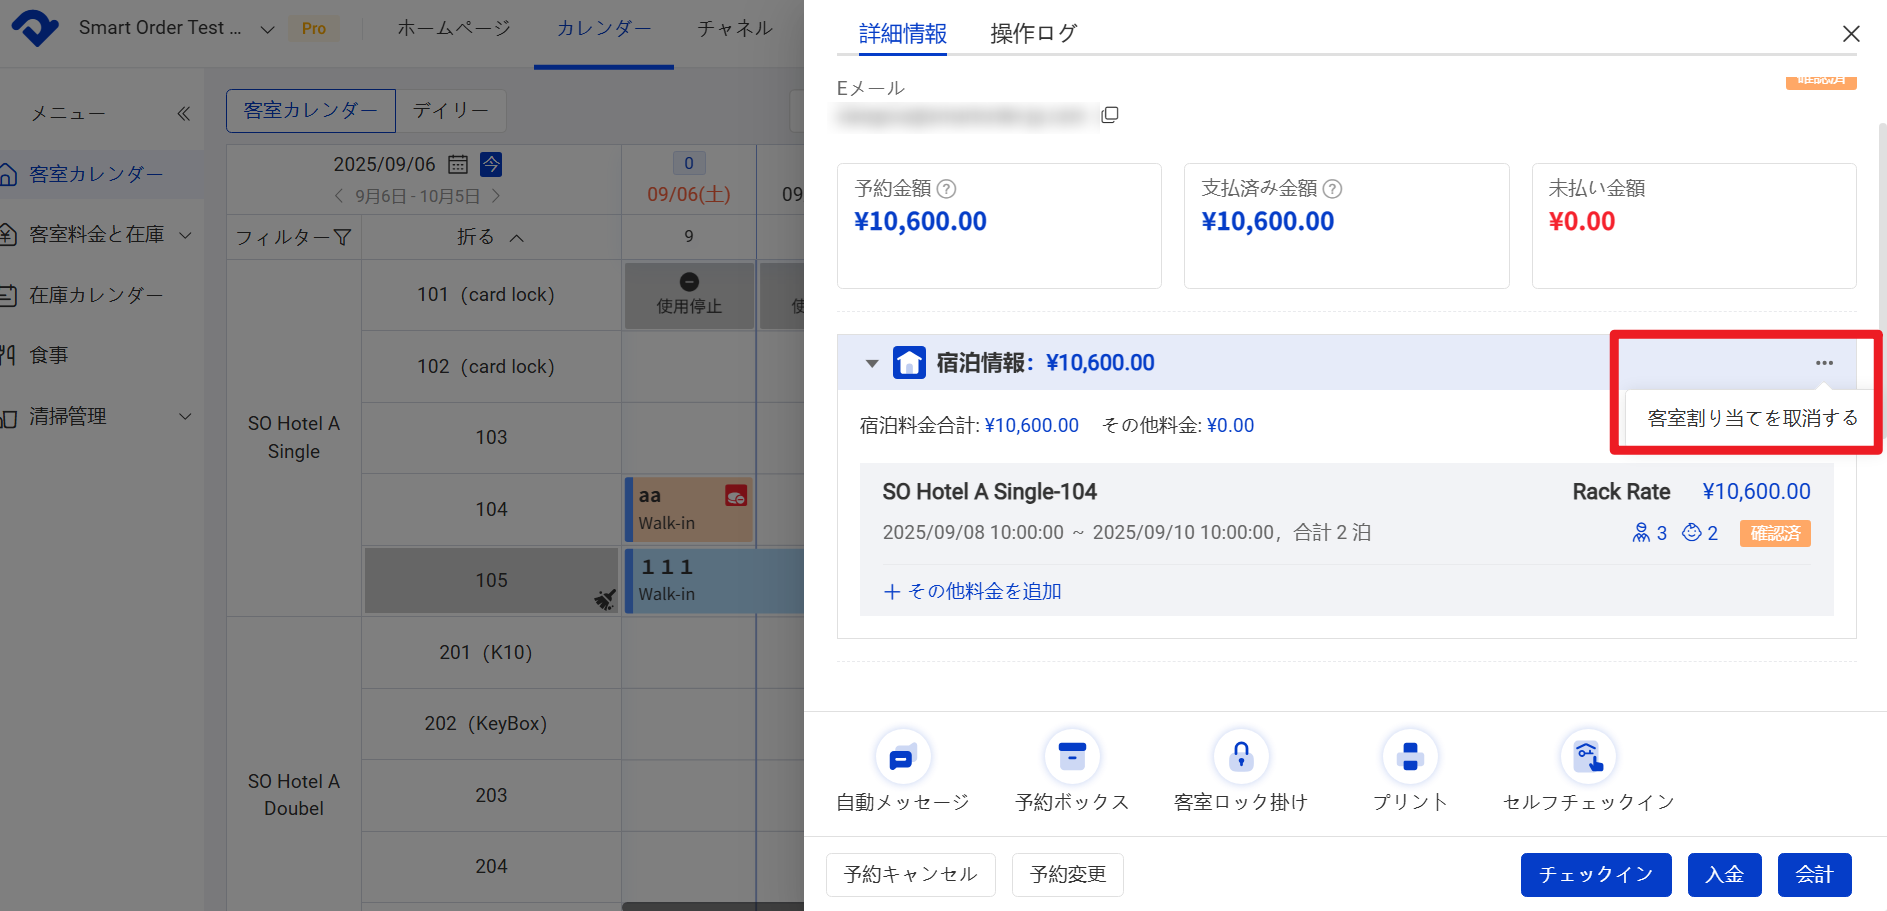Click the 予約キャンセル button
The height and width of the screenshot is (911, 1887).
tap(910, 875)
